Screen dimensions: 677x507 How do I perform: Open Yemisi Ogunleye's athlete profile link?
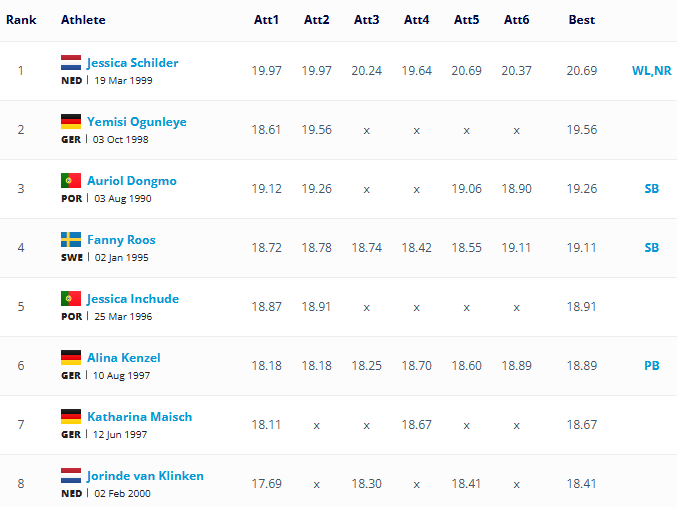(x=137, y=122)
